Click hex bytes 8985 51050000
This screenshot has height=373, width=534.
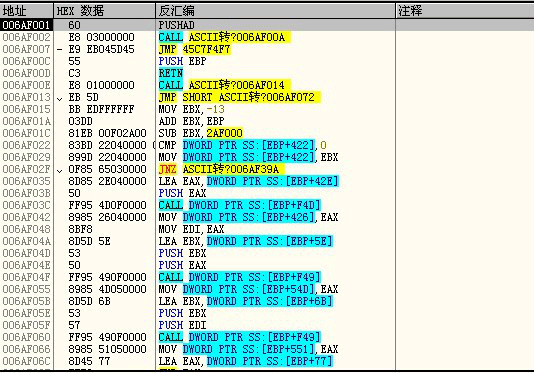click(107, 349)
